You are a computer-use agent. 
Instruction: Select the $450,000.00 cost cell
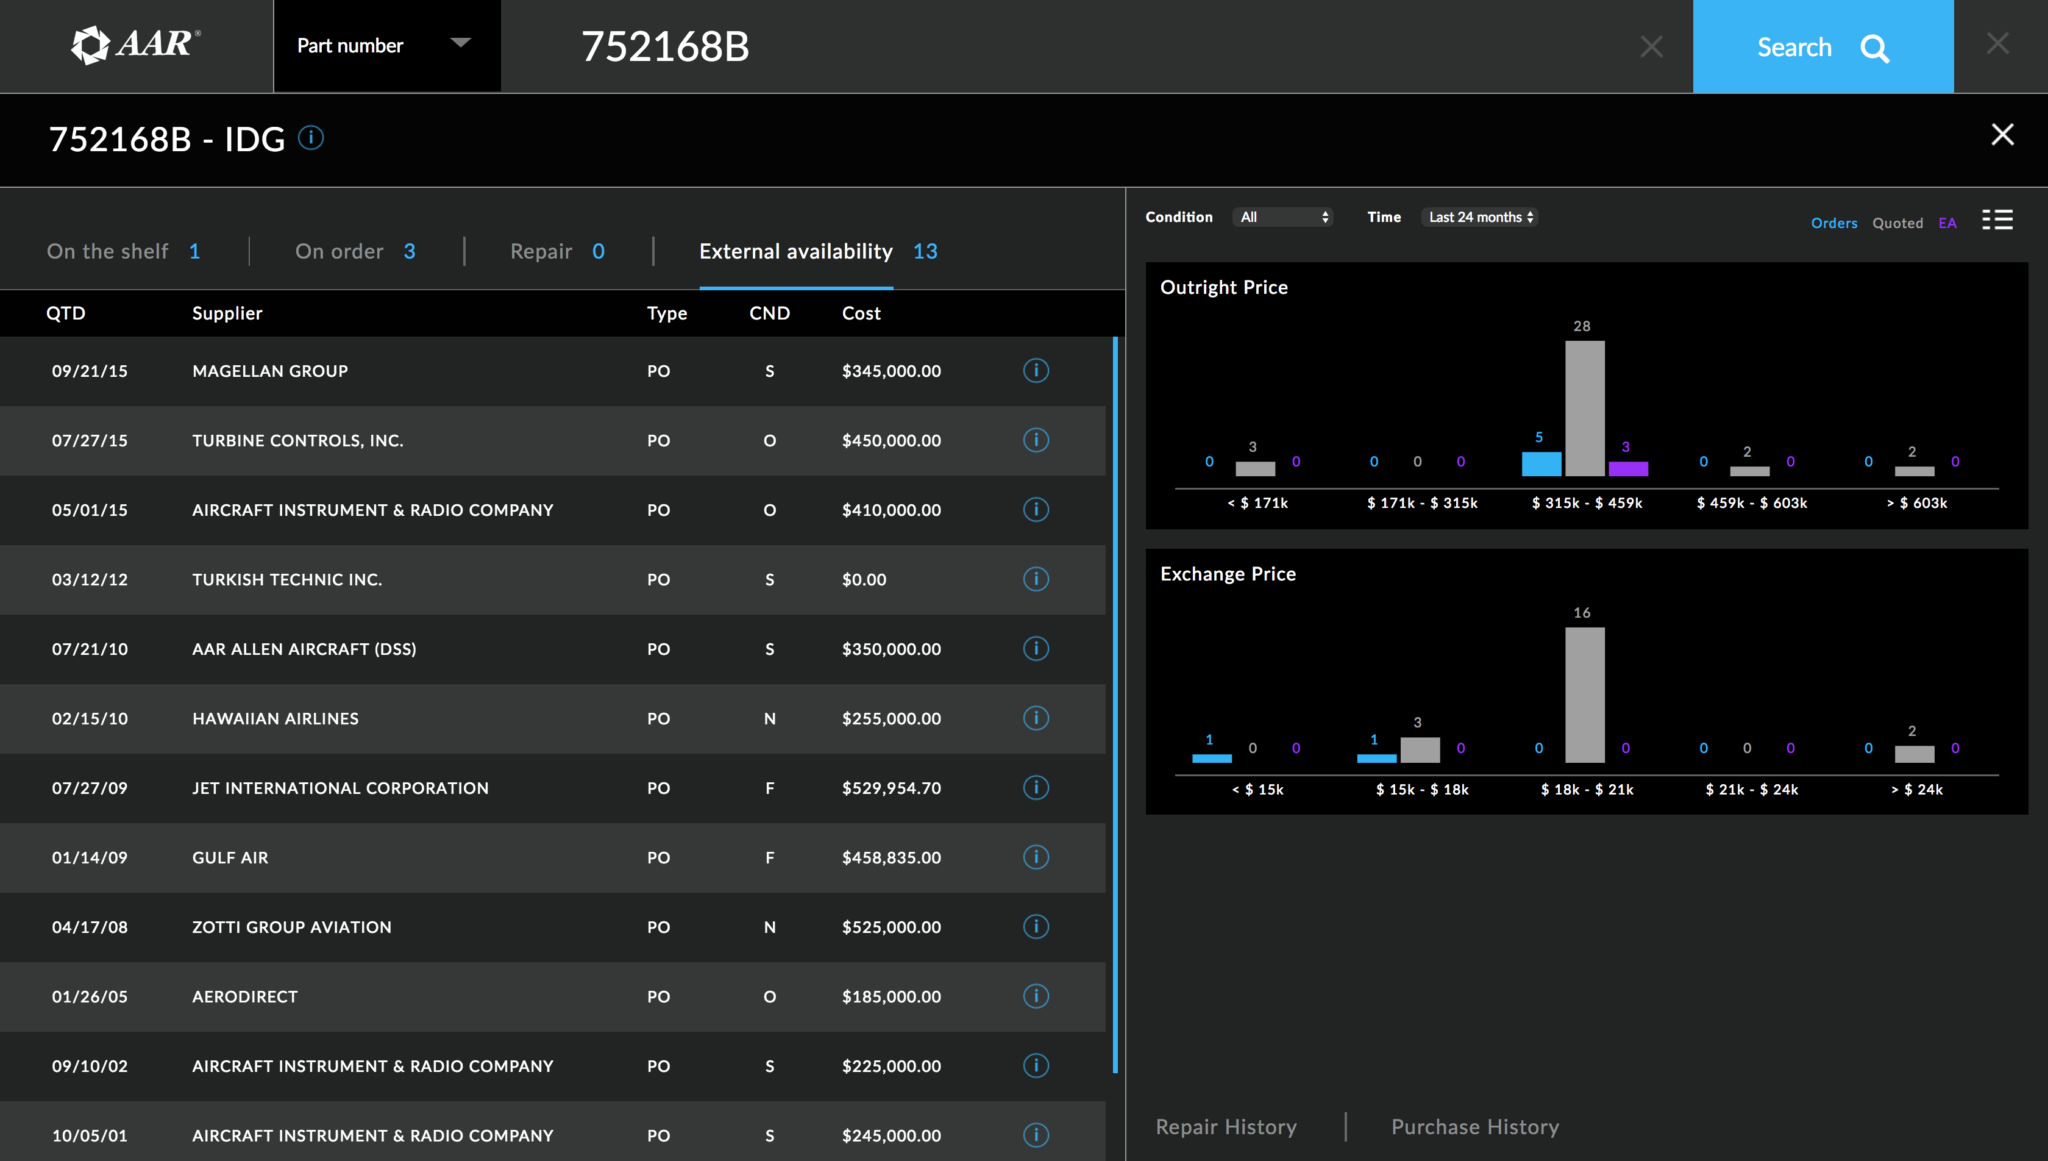[x=891, y=440]
